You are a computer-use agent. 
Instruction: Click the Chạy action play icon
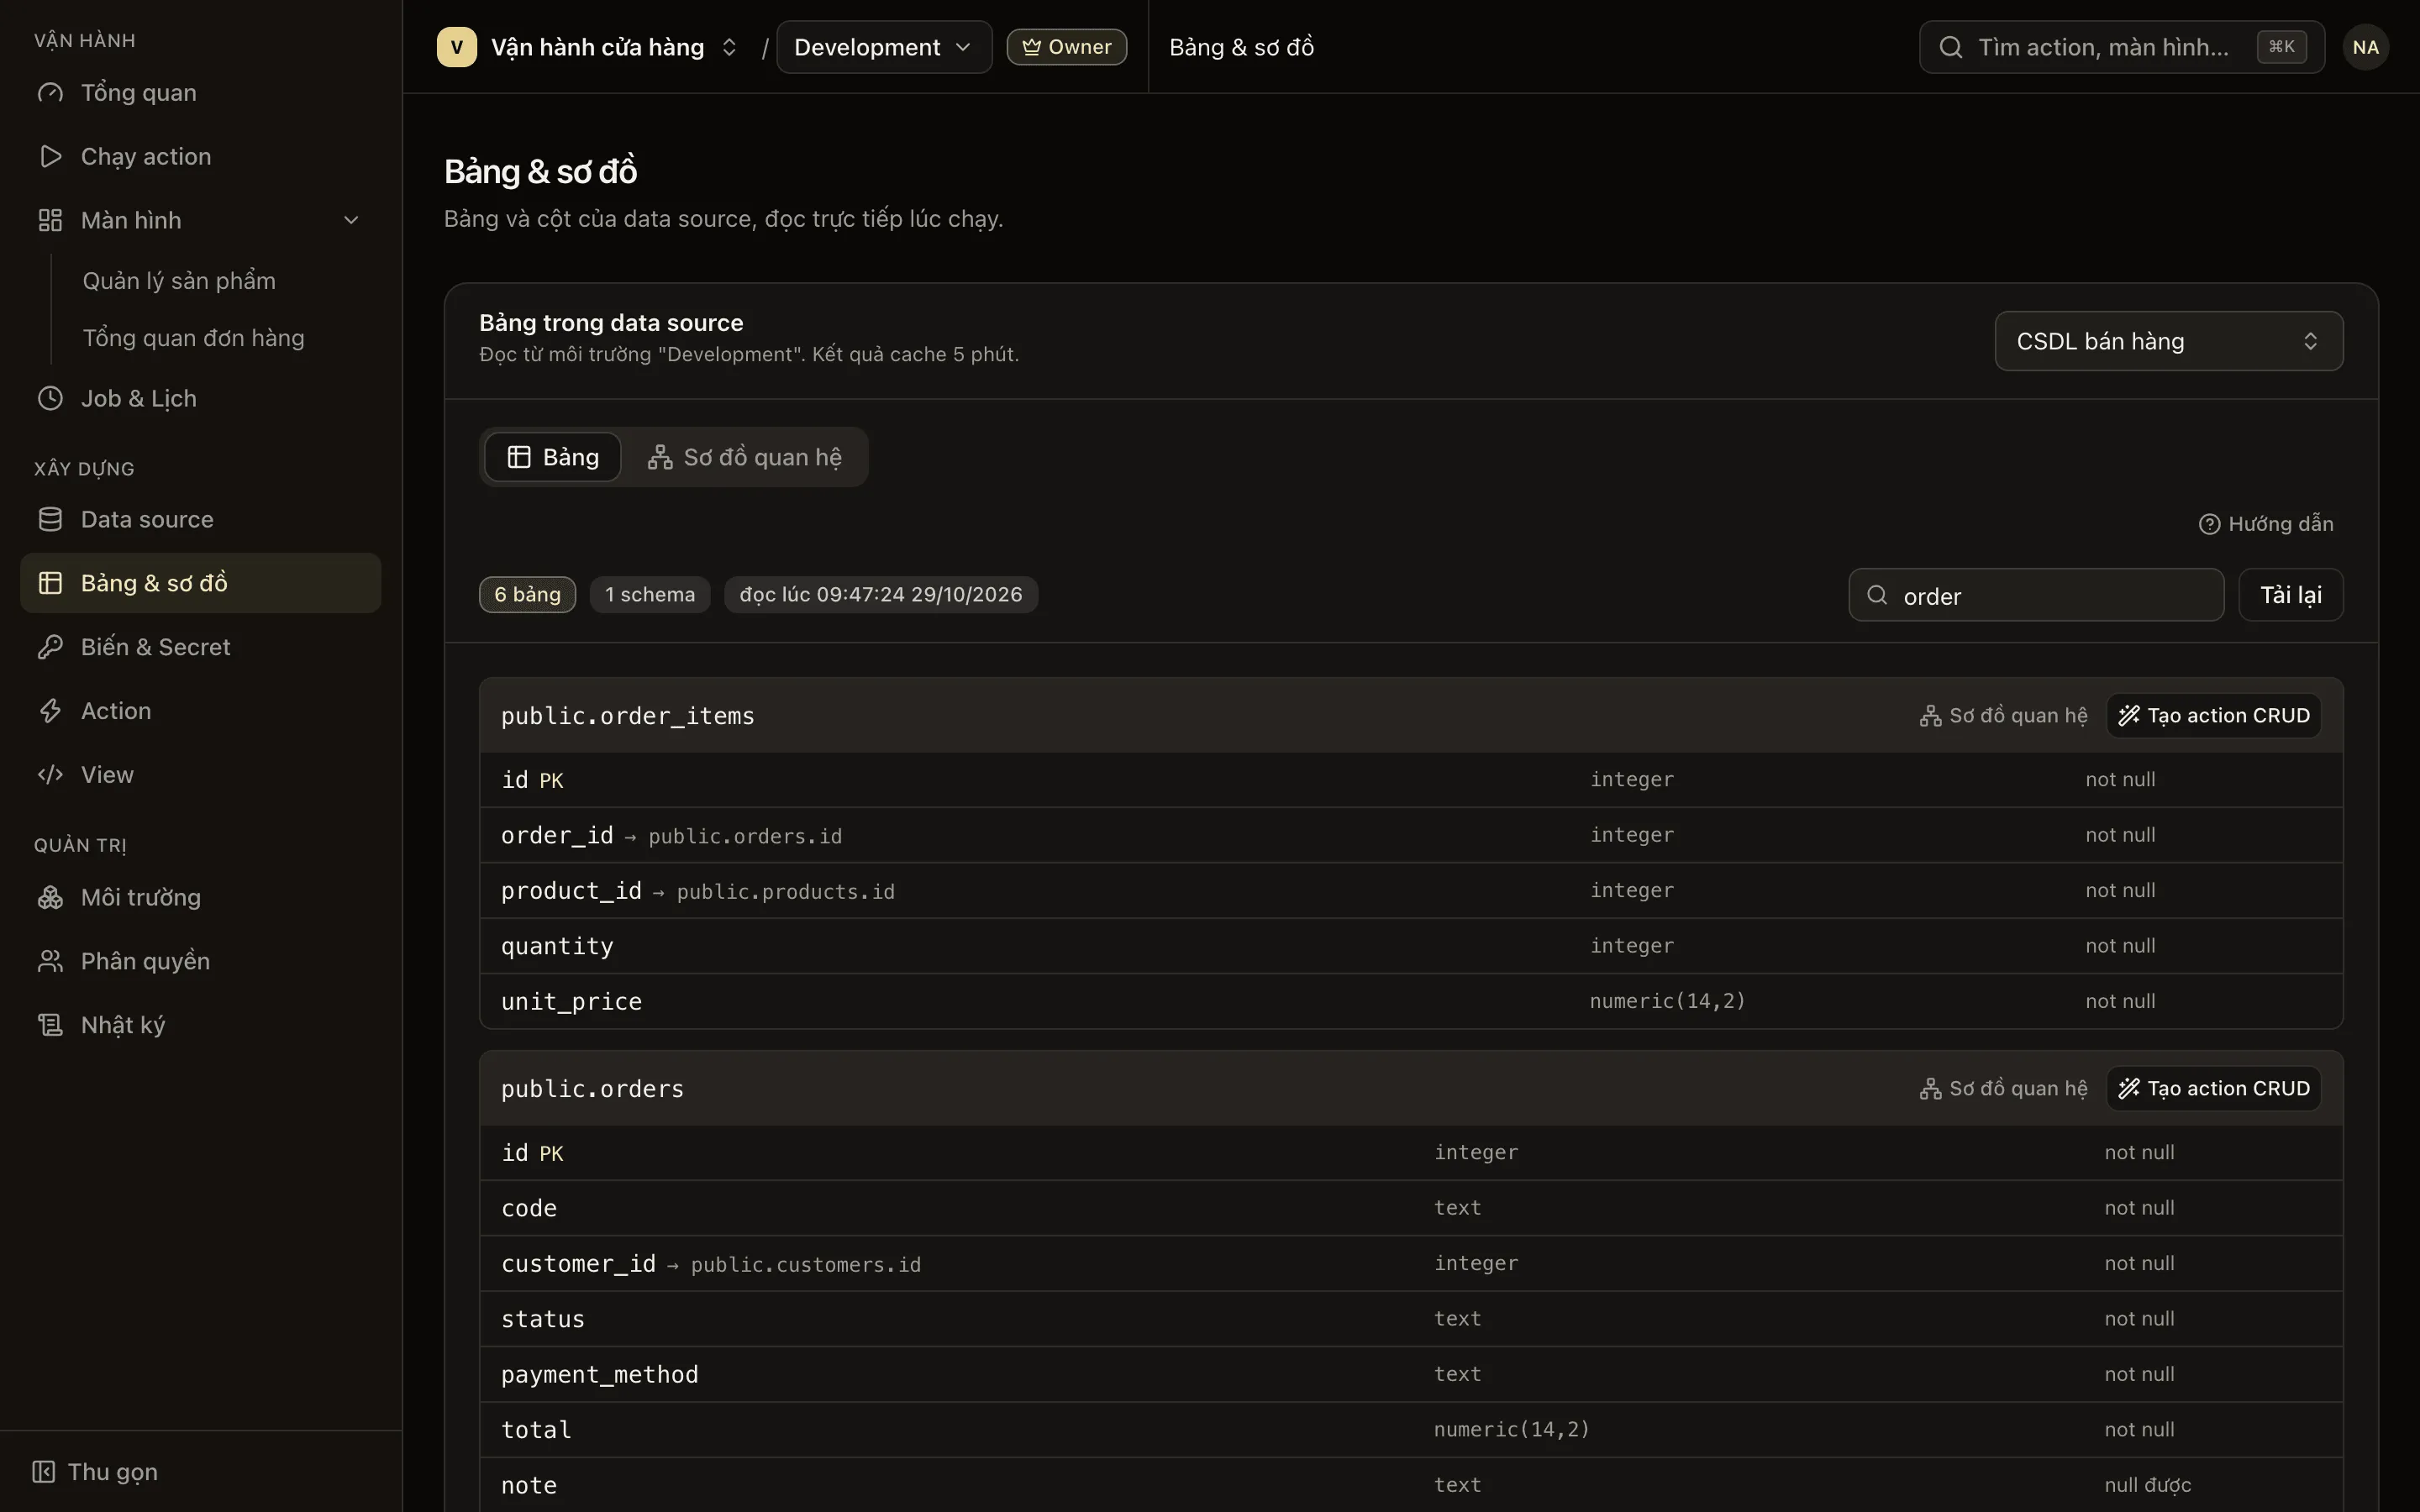tap(50, 156)
